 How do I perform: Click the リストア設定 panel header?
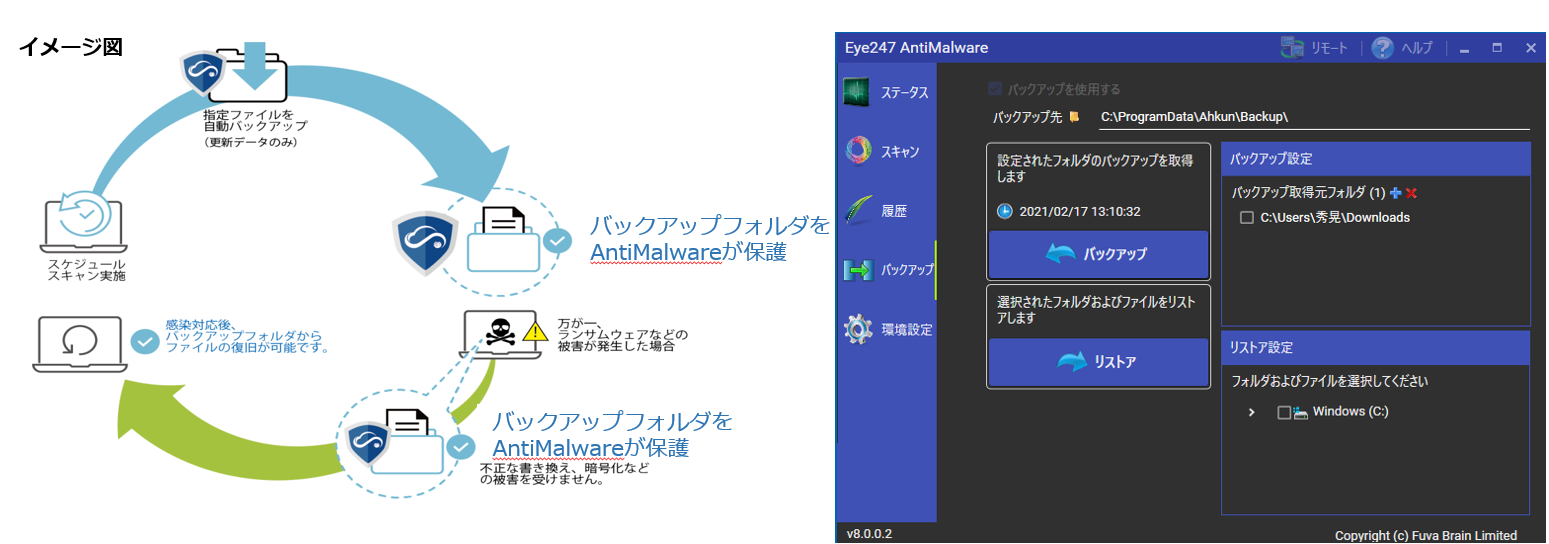pos(1376,348)
